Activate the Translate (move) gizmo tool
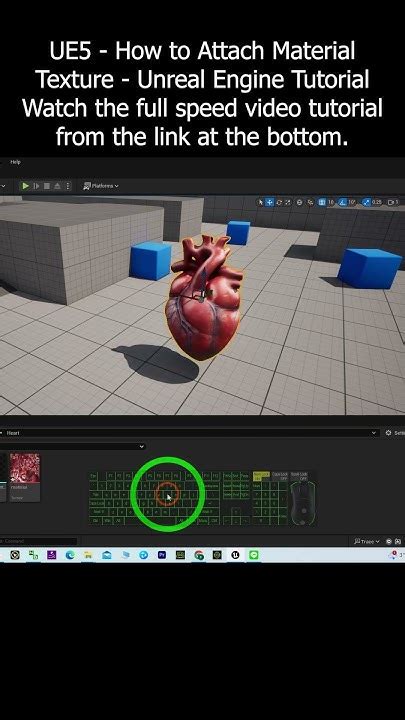 point(270,202)
